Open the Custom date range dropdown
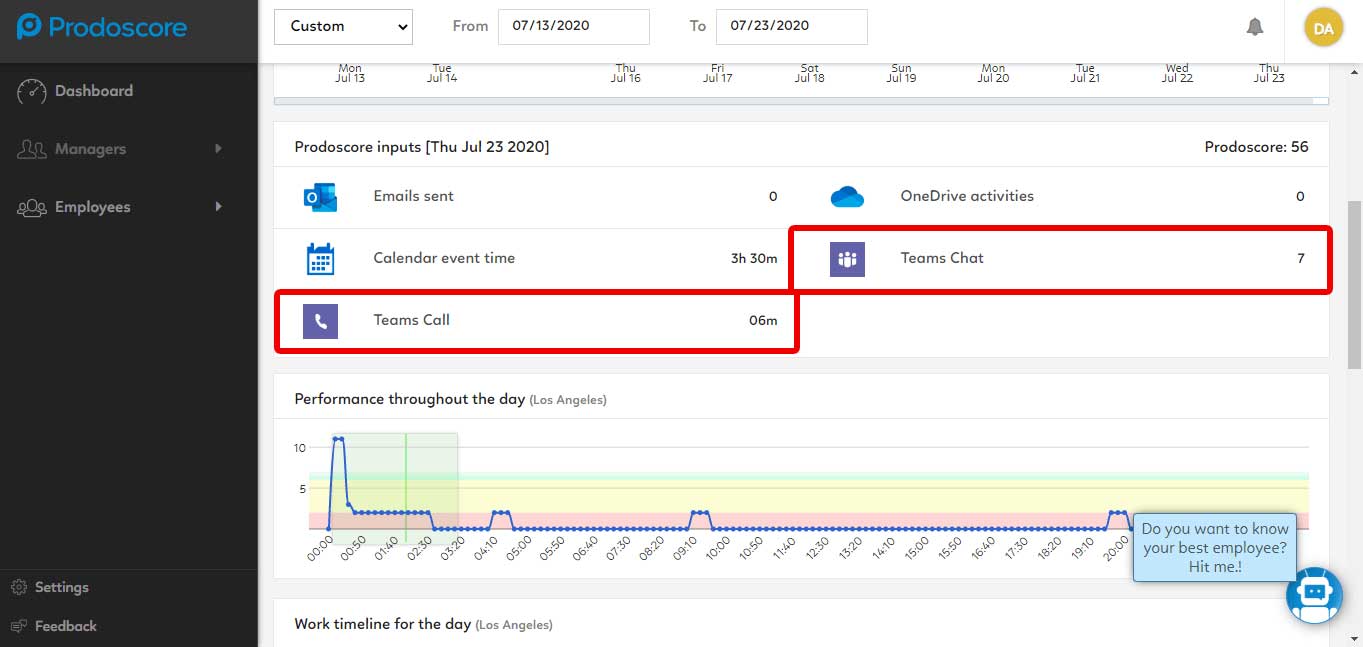Image resolution: width=1363 pixels, height=647 pixels. (343, 26)
